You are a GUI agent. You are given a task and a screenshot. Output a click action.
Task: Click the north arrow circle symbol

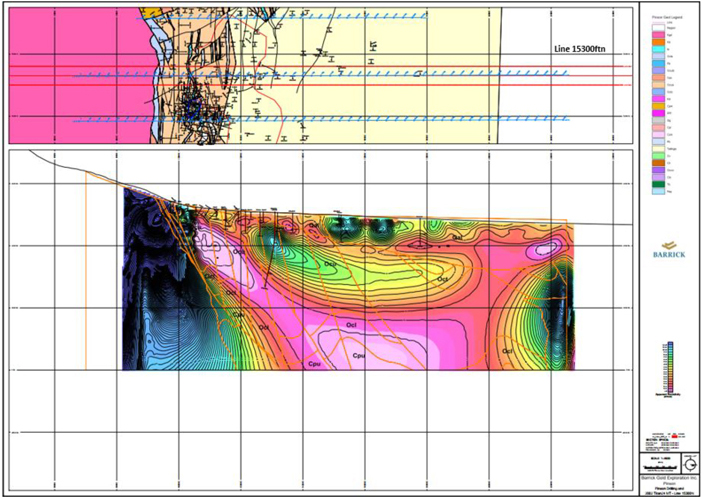(x=690, y=467)
